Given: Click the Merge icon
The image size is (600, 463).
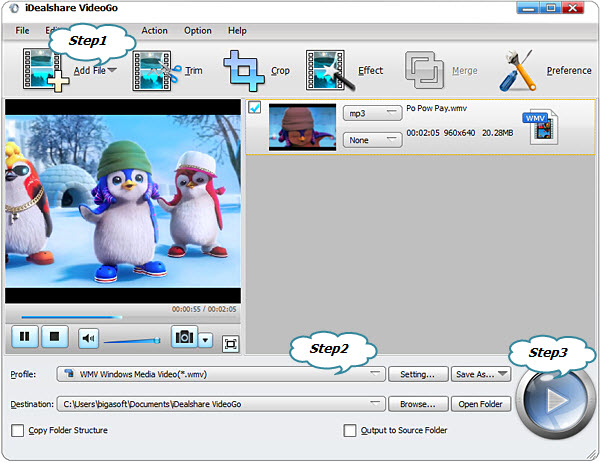Looking at the screenshot, I should coord(424,70).
